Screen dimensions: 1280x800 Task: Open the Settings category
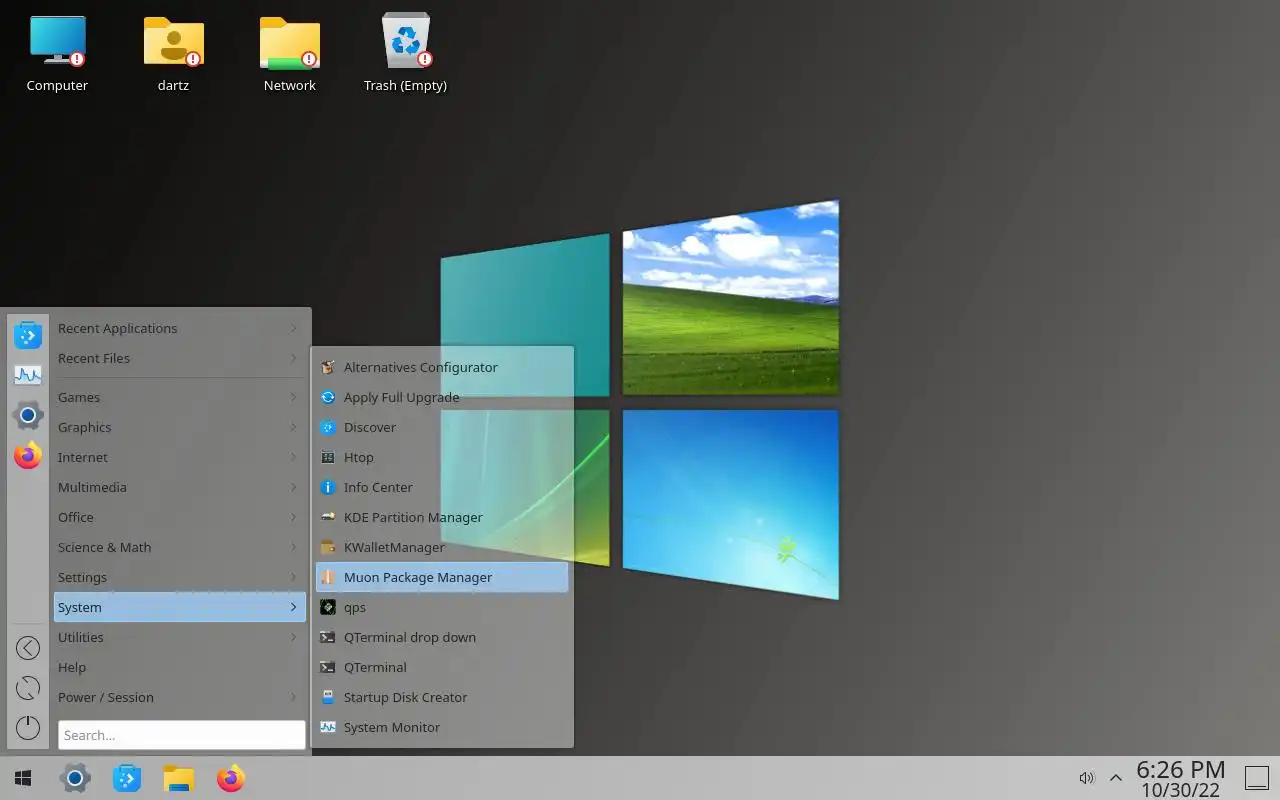[180, 577]
